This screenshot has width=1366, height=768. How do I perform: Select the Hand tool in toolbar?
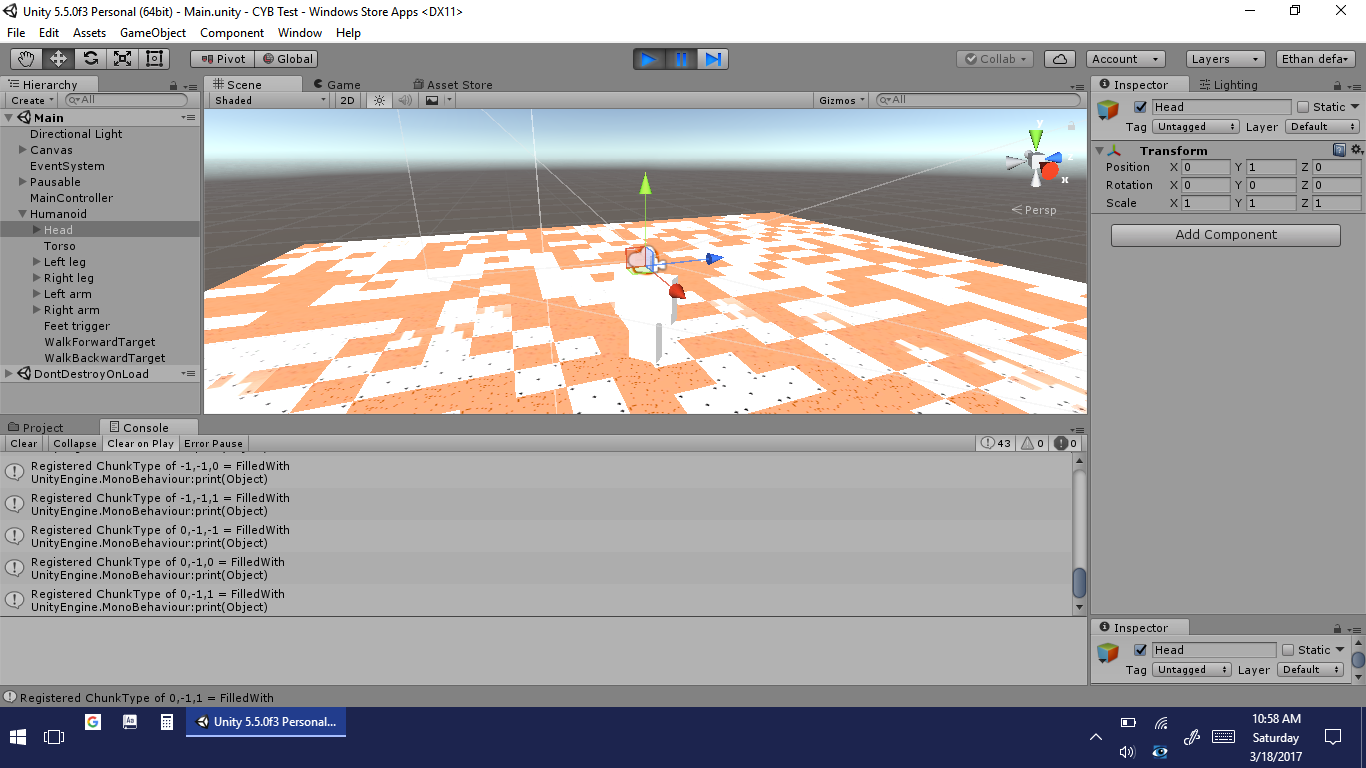(26, 59)
